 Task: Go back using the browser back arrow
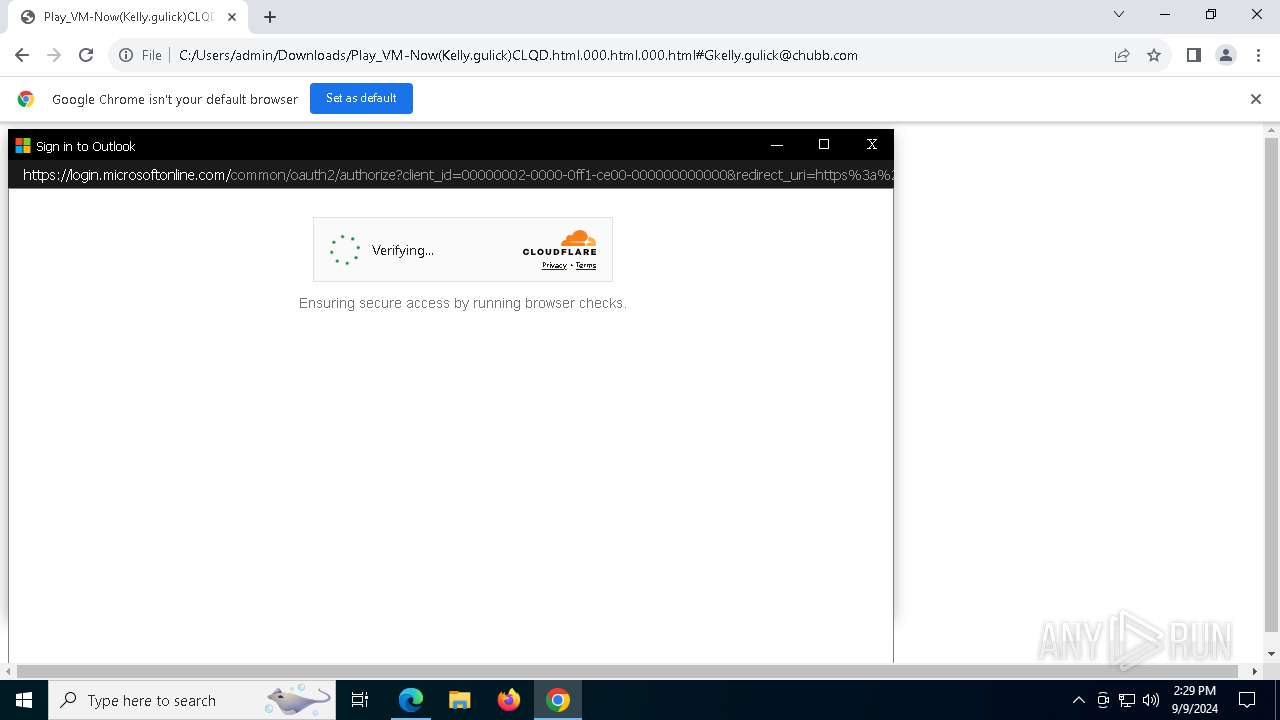(22, 55)
